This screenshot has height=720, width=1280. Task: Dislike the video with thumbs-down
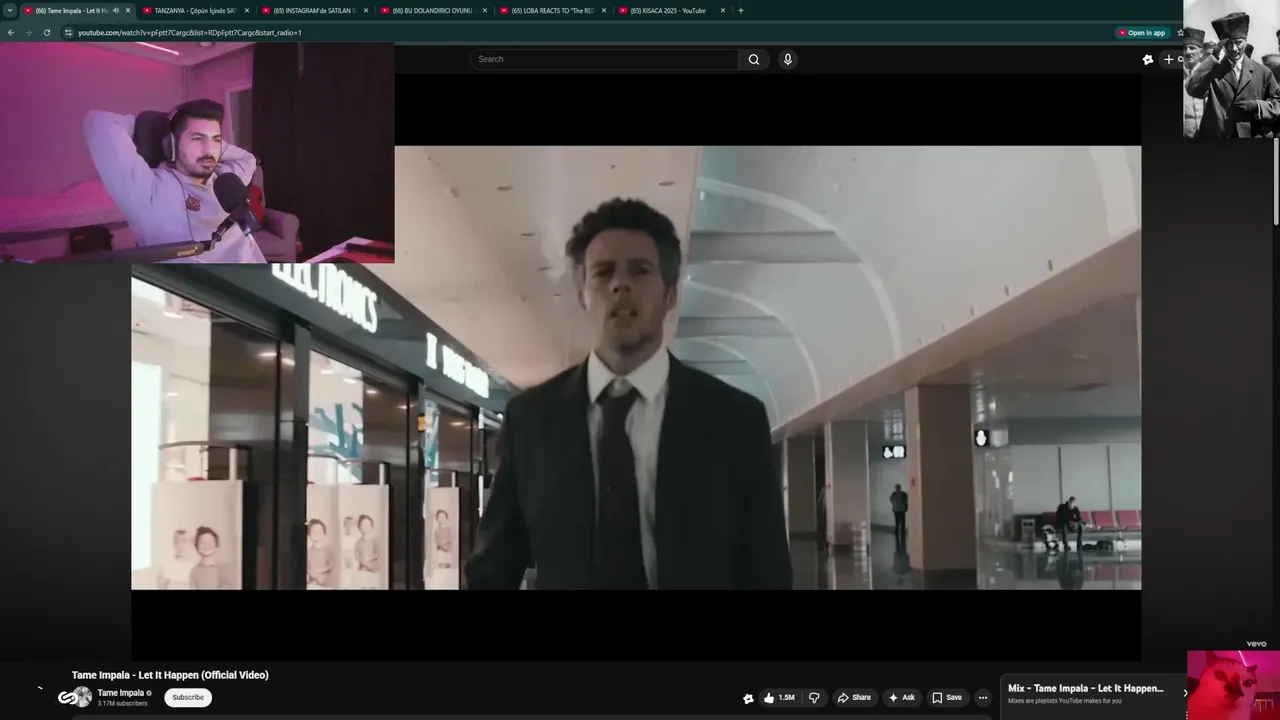814,698
